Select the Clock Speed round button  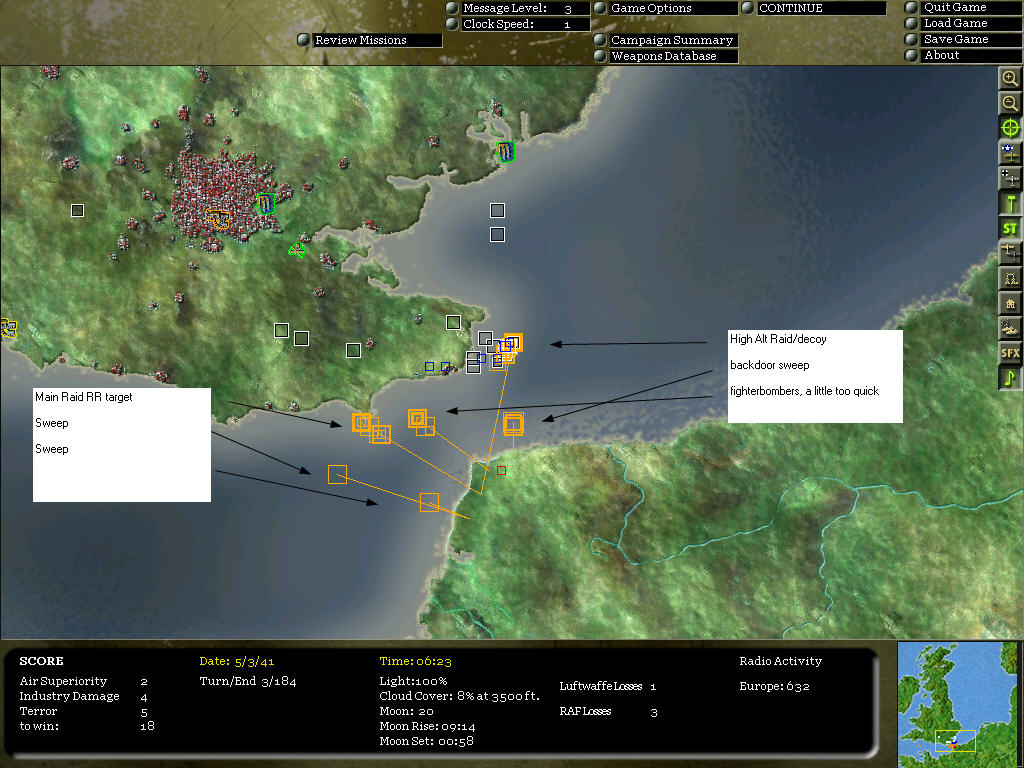click(452, 24)
